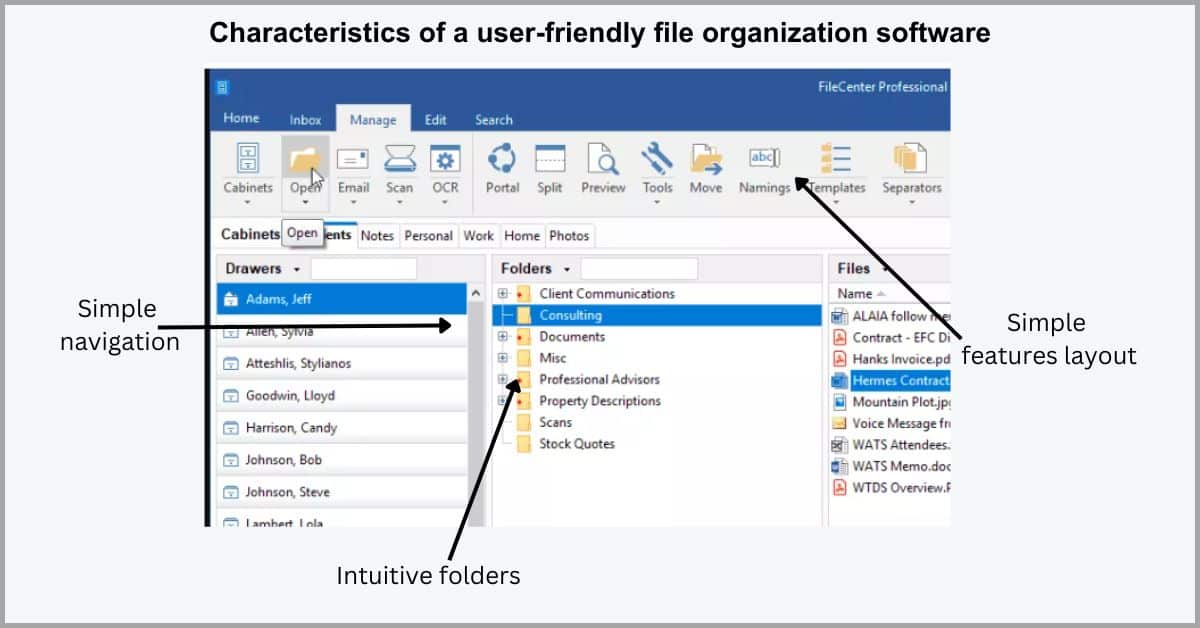The height and width of the screenshot is (628, 1200).
Task: Open the dropdown arrow under Email
Action: (x=353, y=202)
